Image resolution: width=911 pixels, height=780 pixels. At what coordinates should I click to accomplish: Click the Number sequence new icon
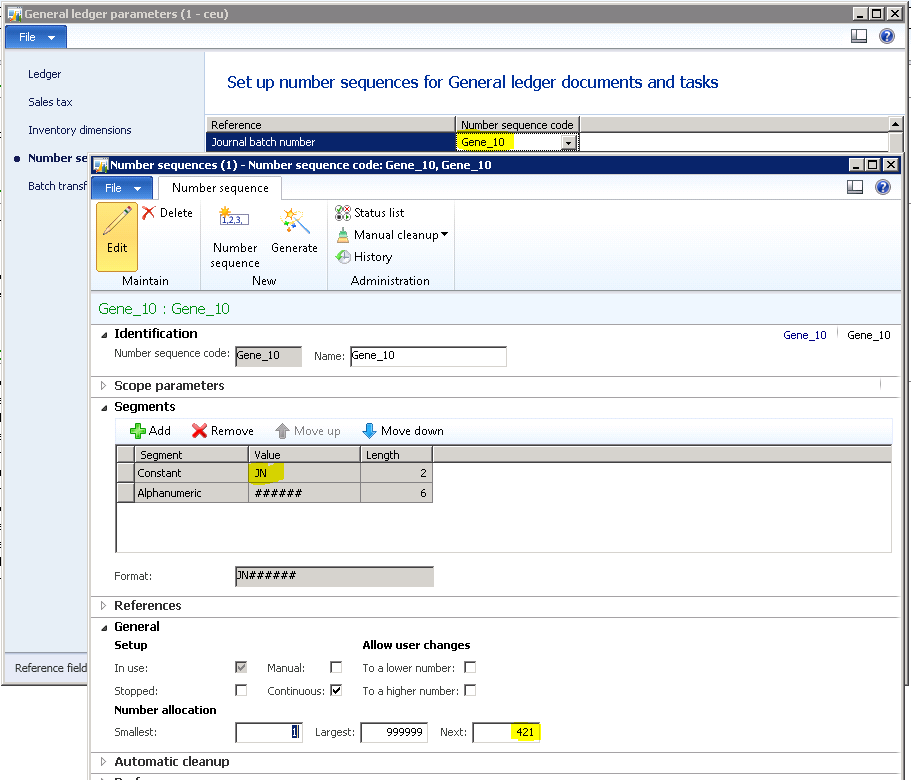234,218
